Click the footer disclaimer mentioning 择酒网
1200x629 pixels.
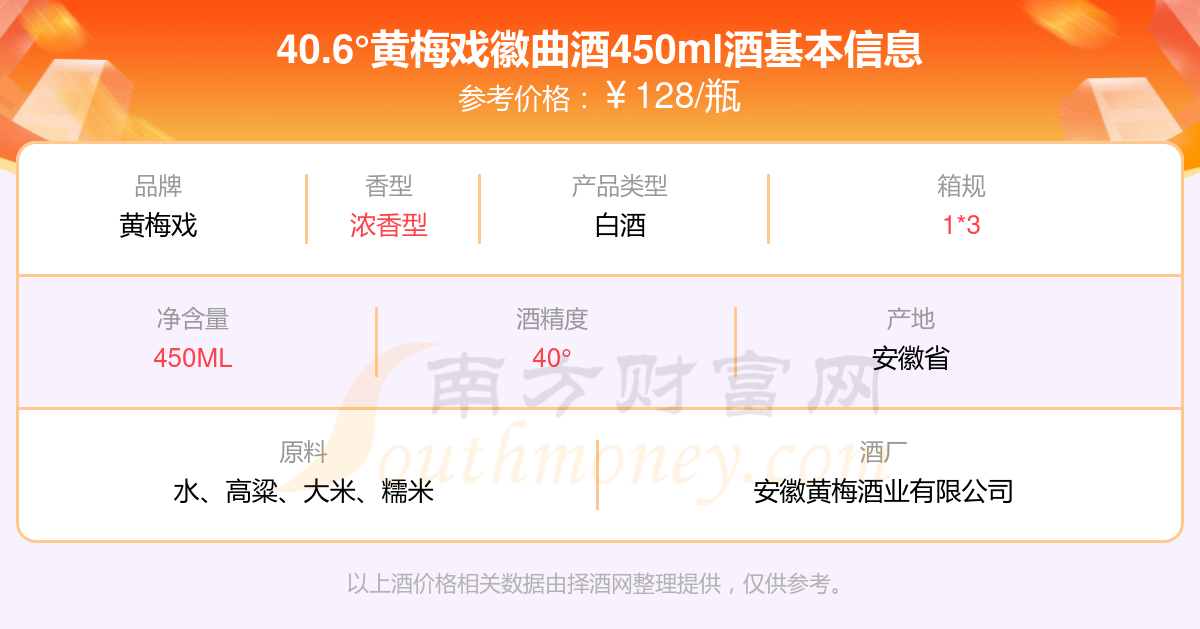pyautogui.click(x=596, y=583)
